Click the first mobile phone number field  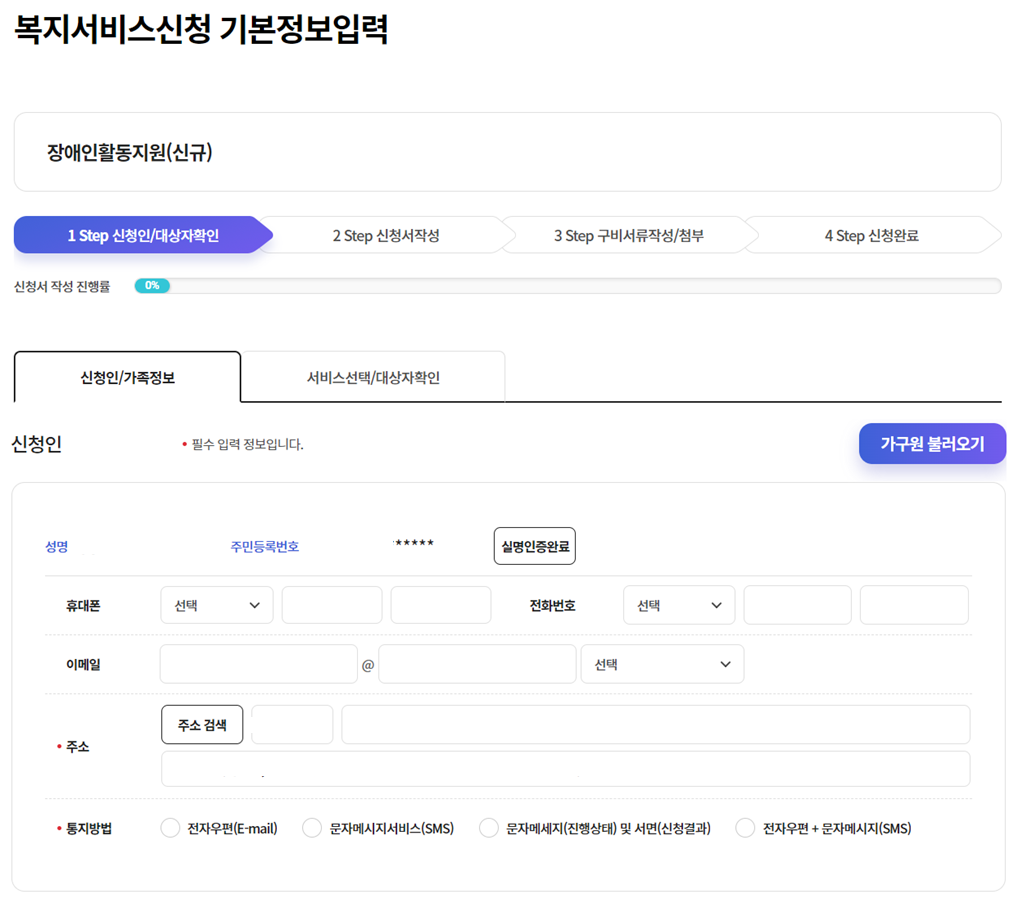click(x=331, y=604)
